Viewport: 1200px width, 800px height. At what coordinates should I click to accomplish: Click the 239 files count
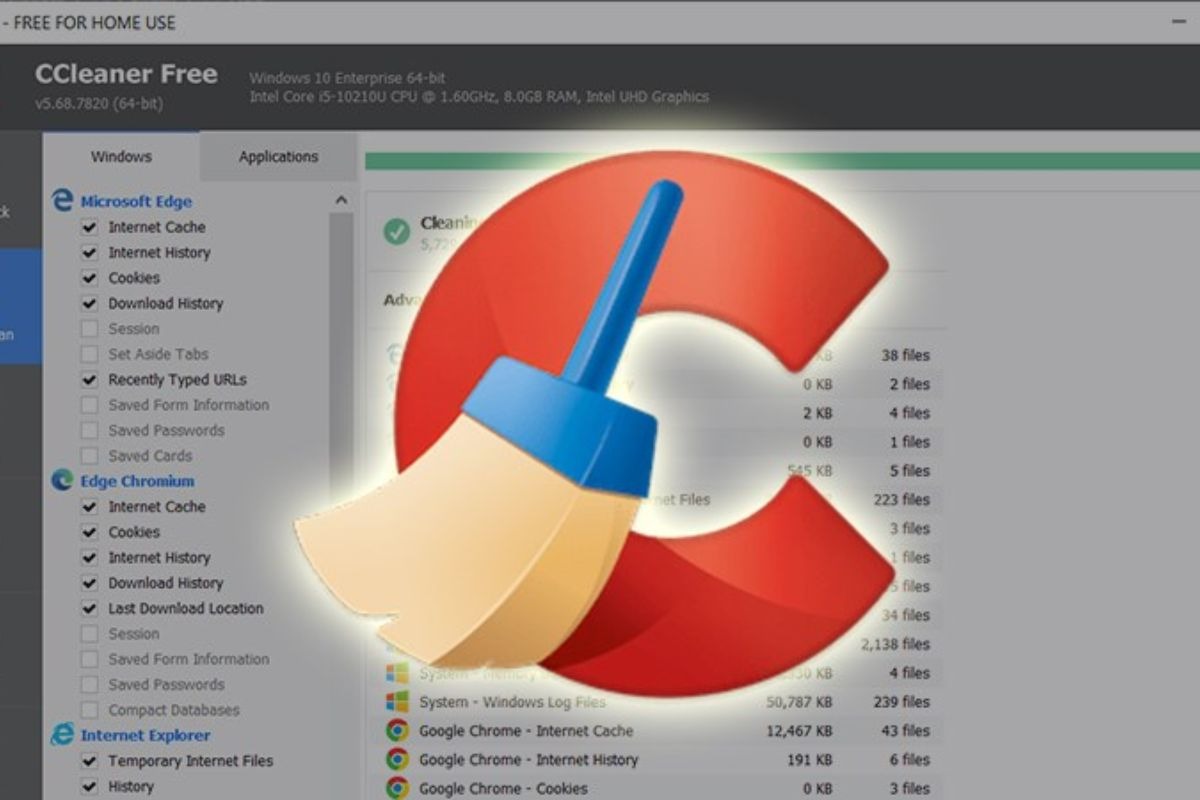[x=901, y=702]
